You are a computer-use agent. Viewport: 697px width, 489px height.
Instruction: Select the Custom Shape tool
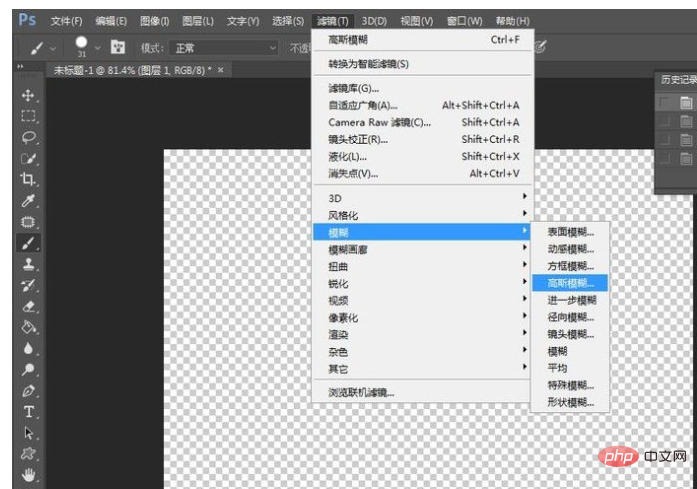tap(28, 453)
